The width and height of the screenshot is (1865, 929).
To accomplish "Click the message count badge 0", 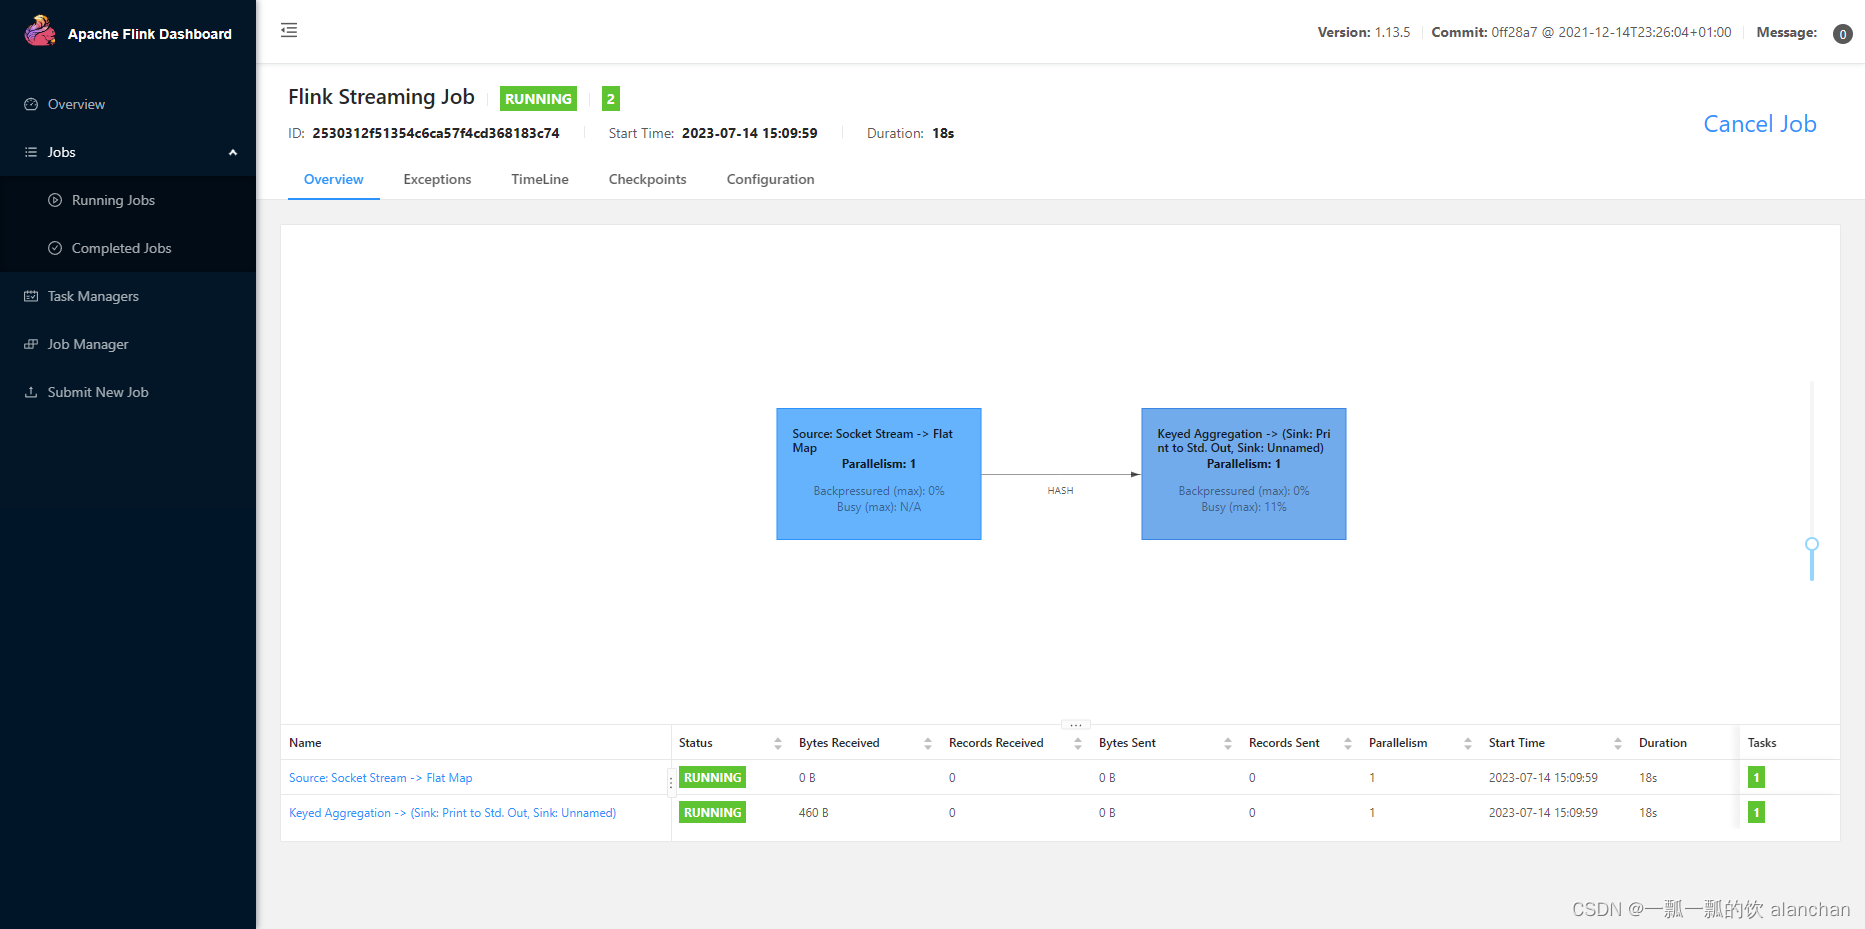I will [x=1843, y=34].
